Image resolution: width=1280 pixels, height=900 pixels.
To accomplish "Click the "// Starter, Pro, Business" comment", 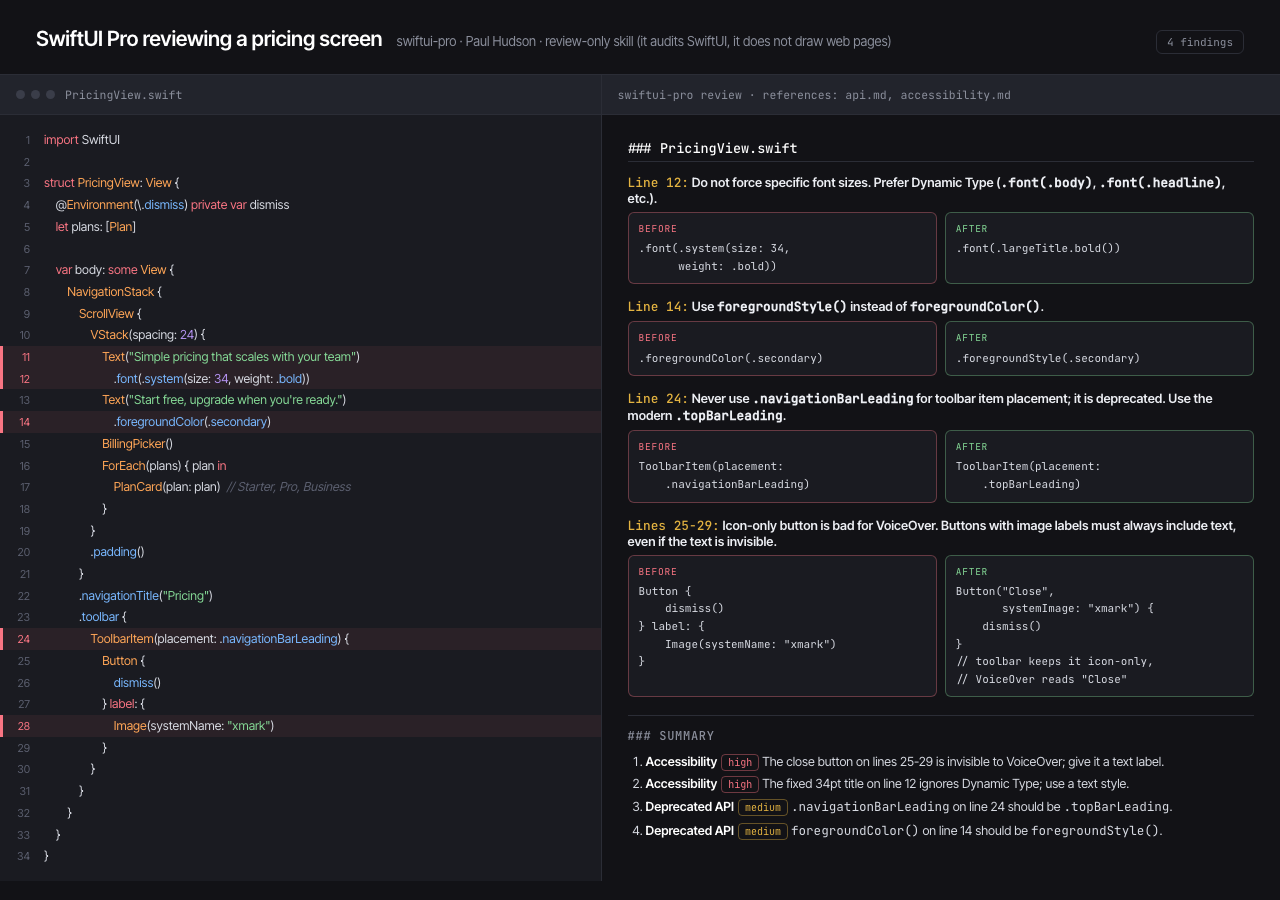I will pos(289,487).
